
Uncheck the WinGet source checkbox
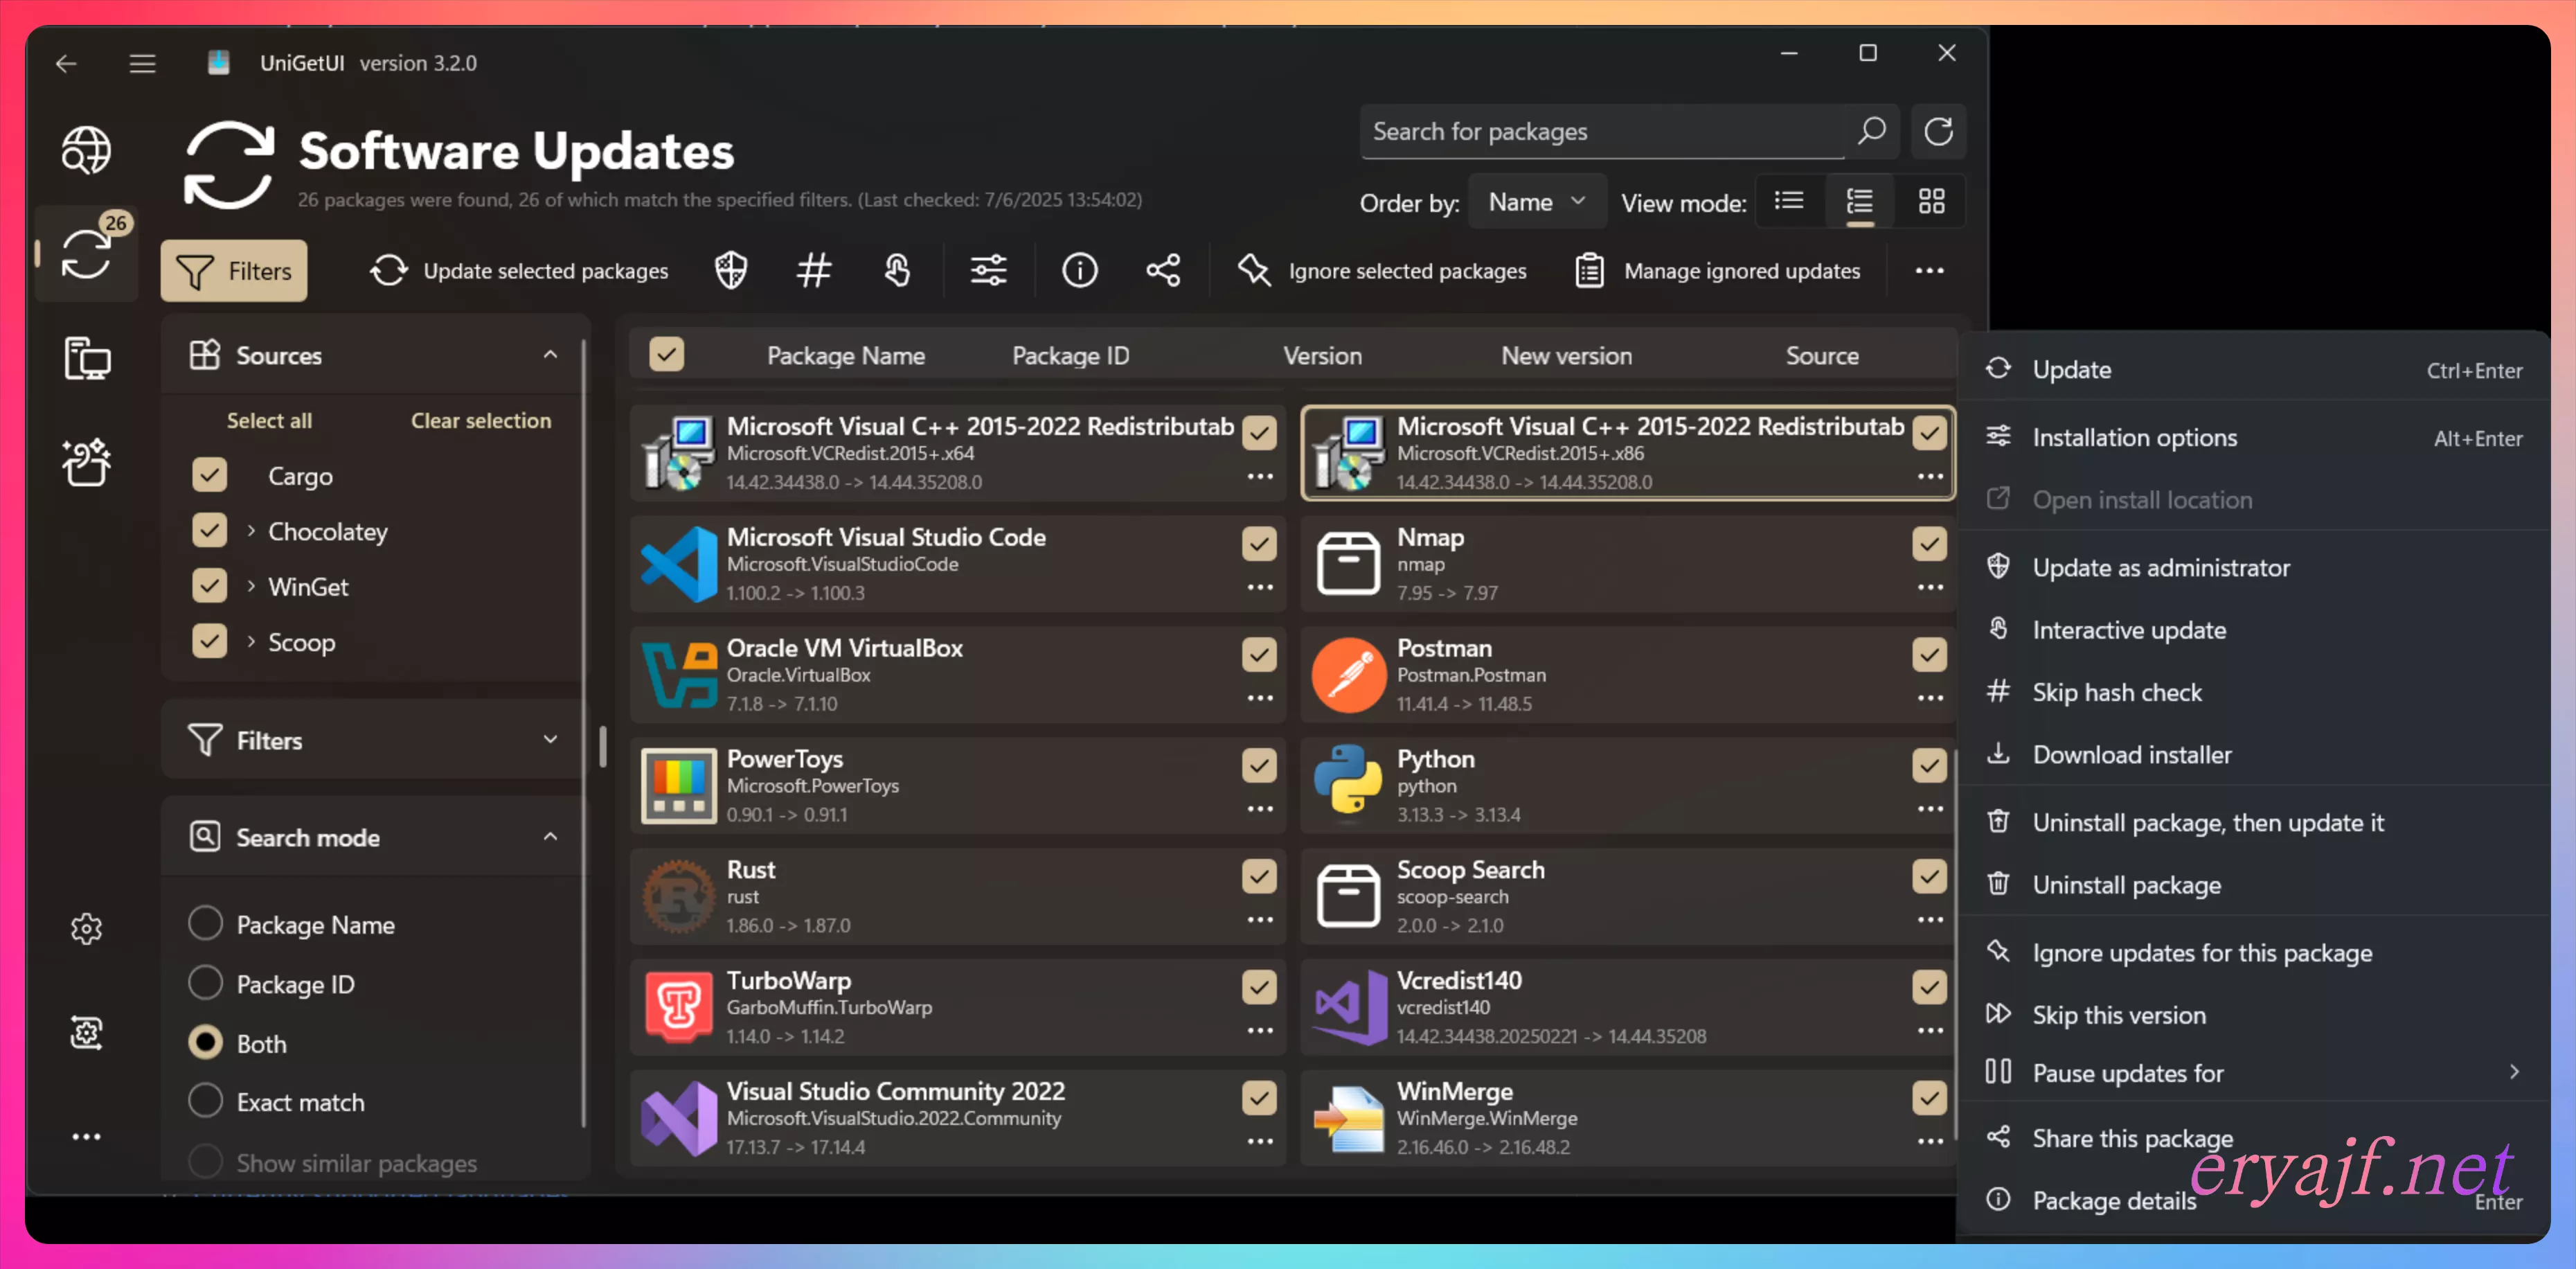pyautogui.click(x=209, y=585)
